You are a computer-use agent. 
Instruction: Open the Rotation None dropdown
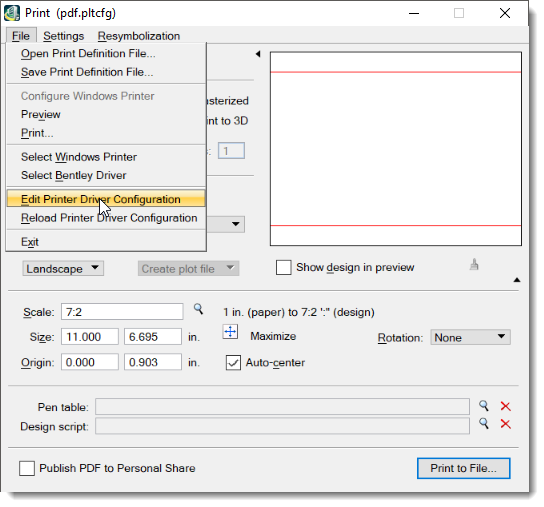(x=470, y=337)
